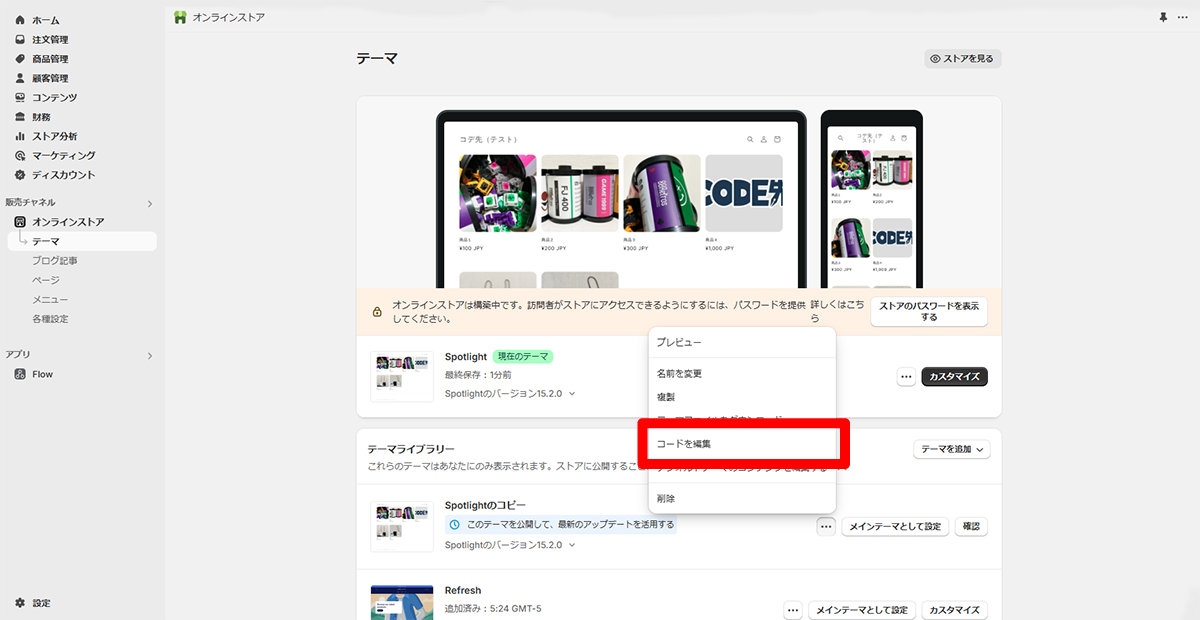1200x620 pixels.
Task: Open Orders (注文管理) icon in sidebar
Action: [20, 40]
